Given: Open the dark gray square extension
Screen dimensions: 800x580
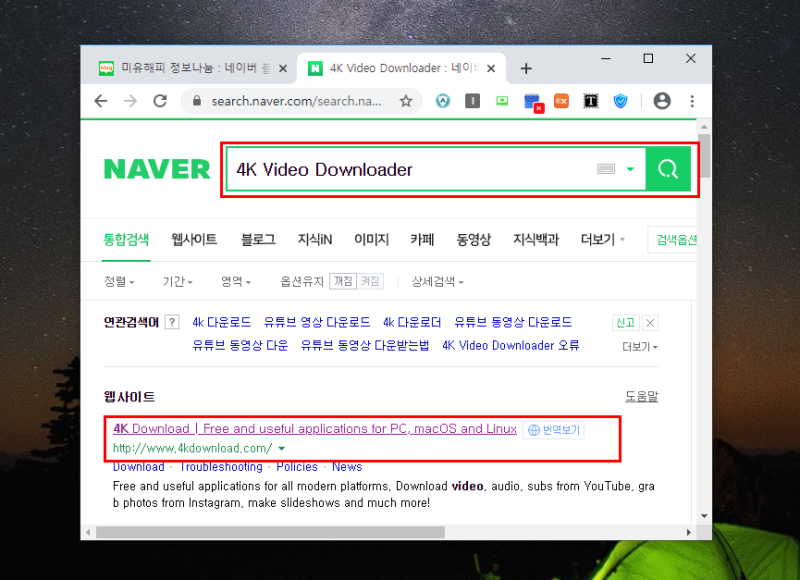Looking at the screenshot, I should click(472, 101).
